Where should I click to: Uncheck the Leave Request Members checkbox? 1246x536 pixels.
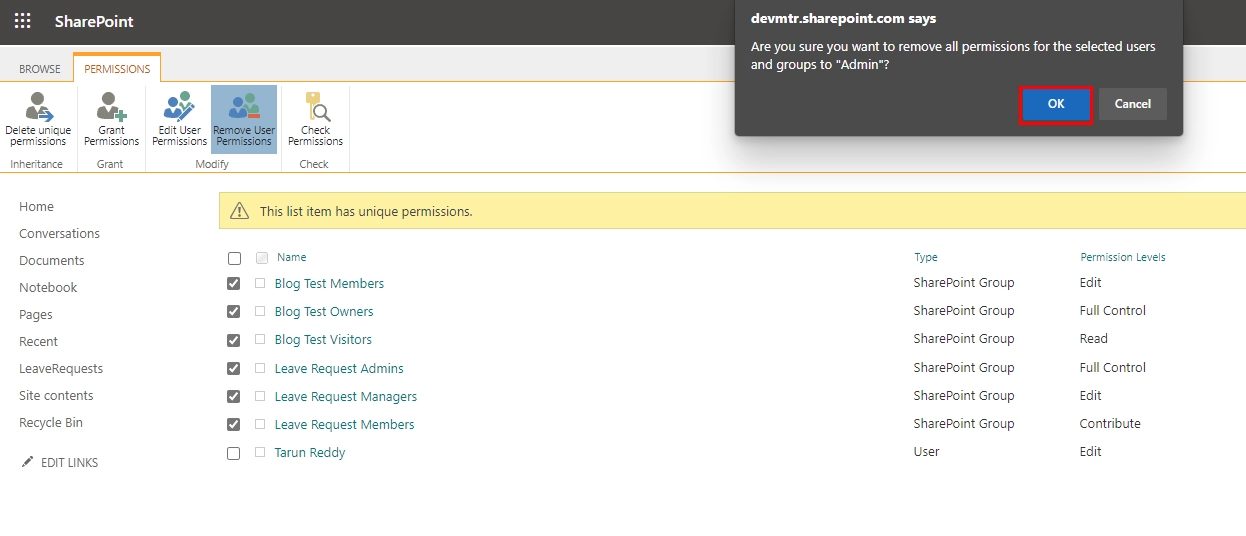point(234,425)
